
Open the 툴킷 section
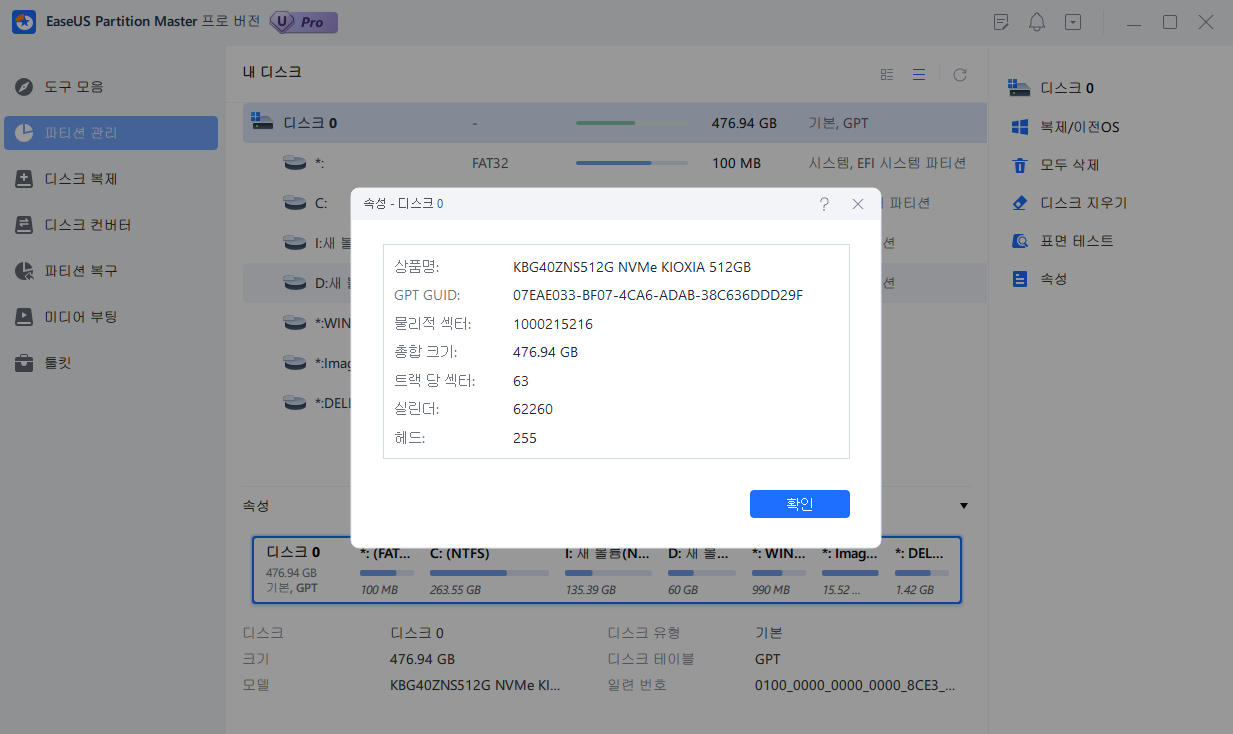click(110, 362)
